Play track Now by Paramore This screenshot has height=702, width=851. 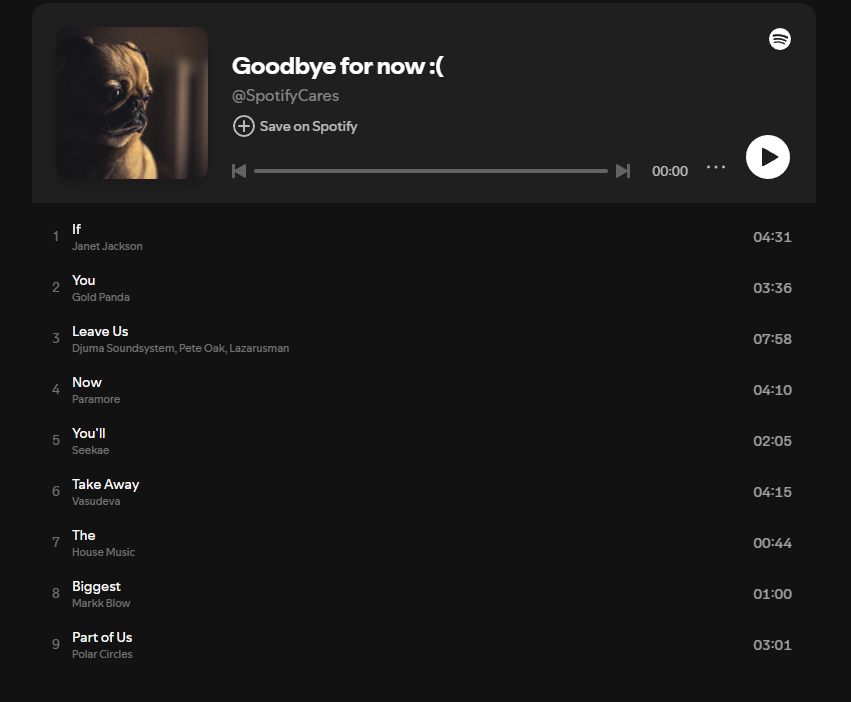(x=87, y=382)
